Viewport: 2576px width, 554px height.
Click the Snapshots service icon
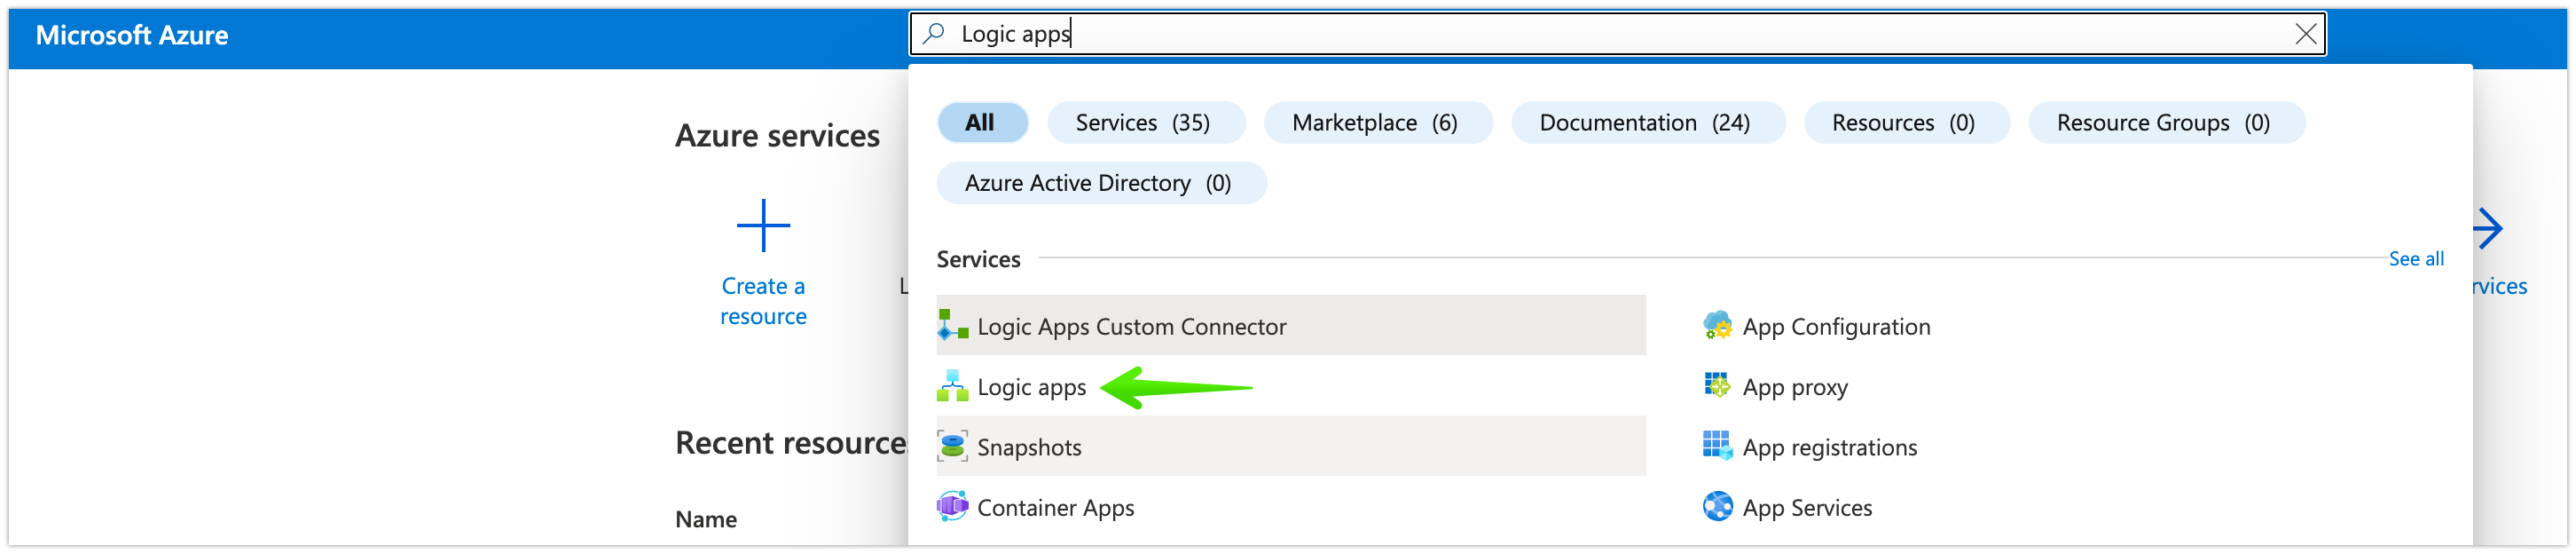(x=952, y=446)
